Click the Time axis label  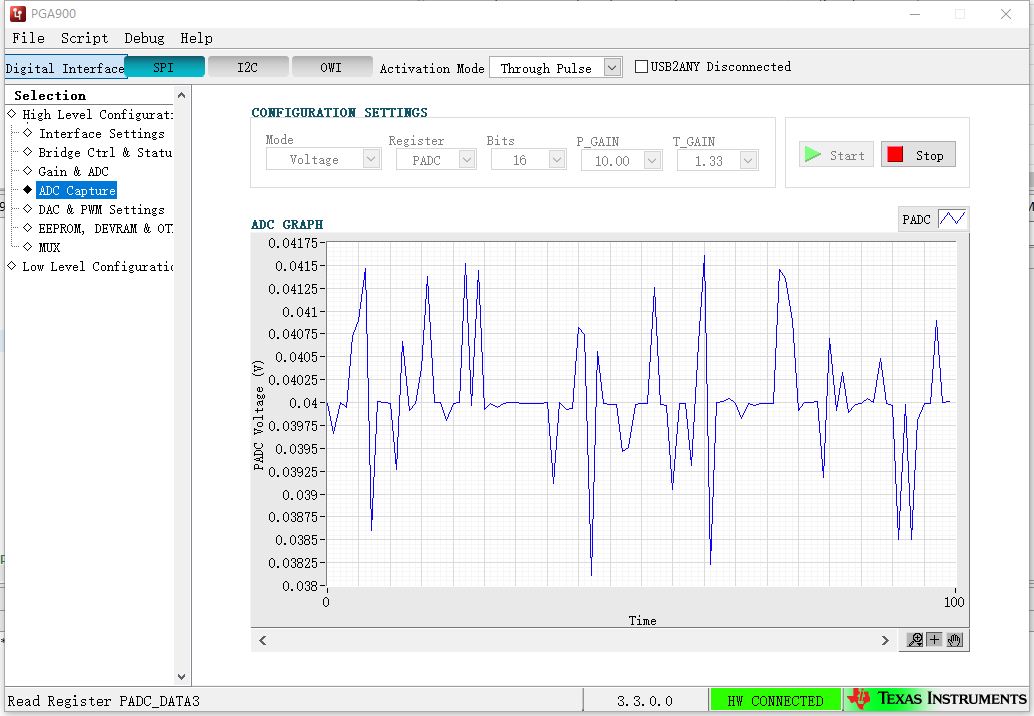tap(642, 621)
